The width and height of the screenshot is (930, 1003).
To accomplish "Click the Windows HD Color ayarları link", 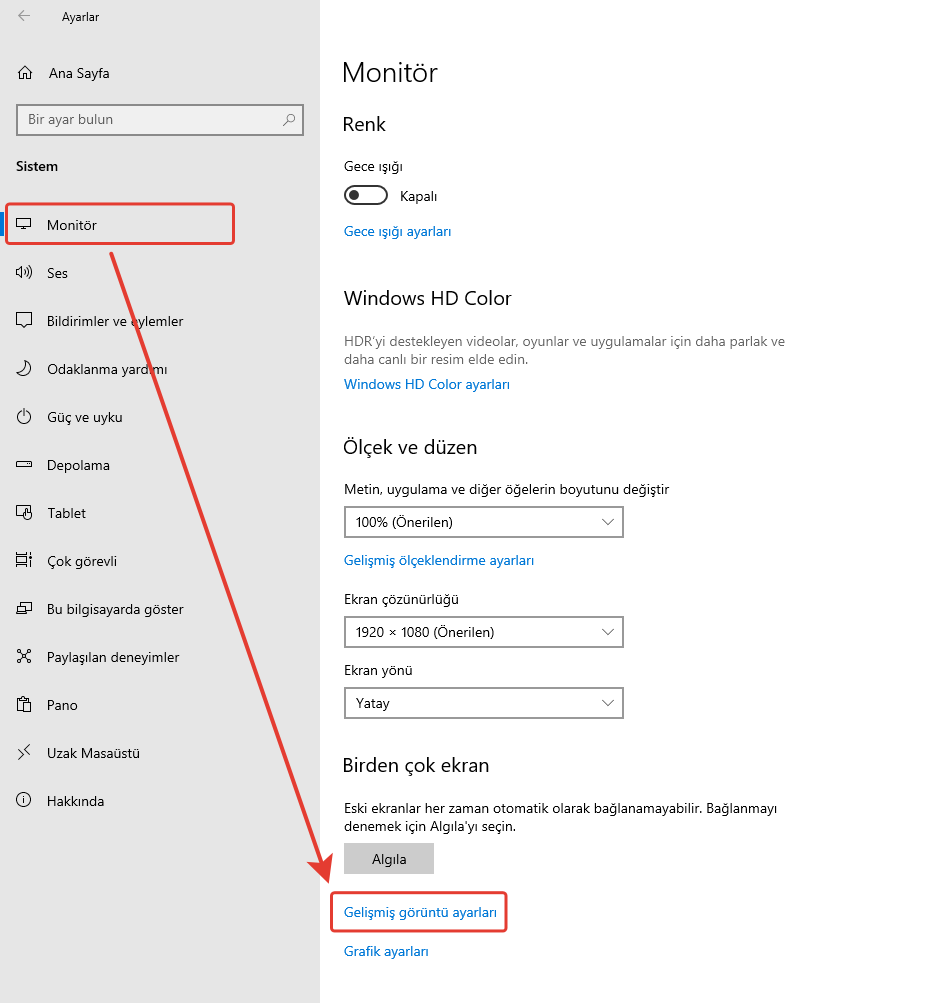I will click(427, 384).
